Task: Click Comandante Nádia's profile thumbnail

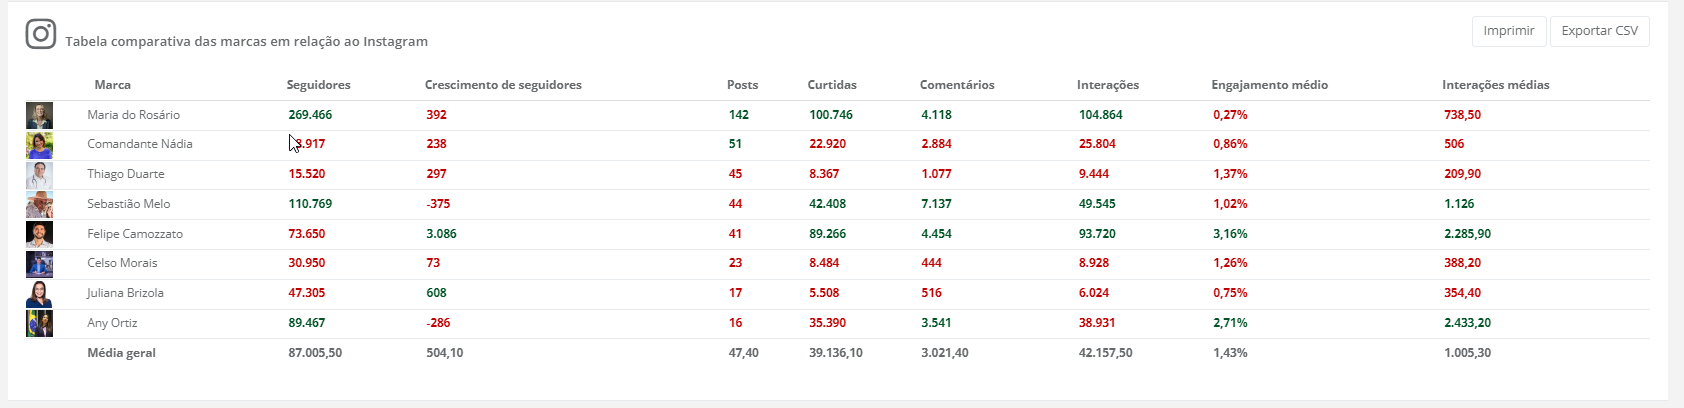Action: (39, 145)
